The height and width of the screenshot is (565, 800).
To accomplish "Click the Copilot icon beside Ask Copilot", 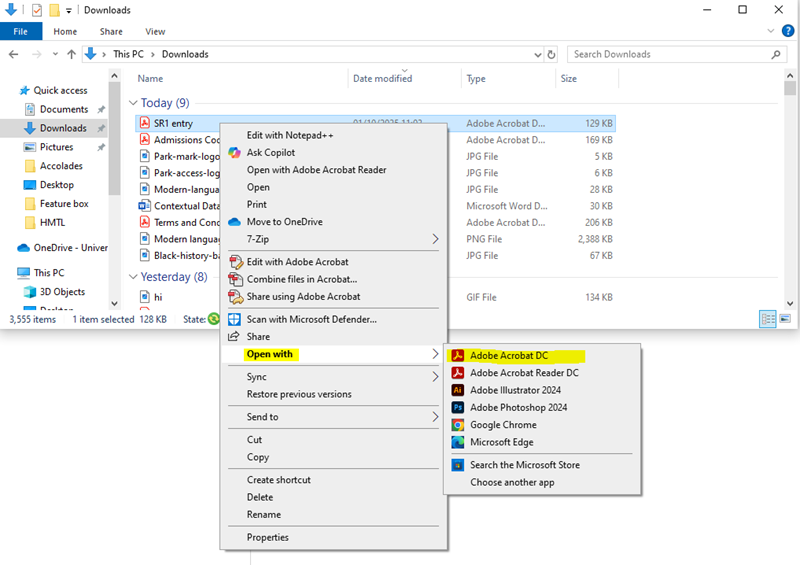I will [234, 153].
